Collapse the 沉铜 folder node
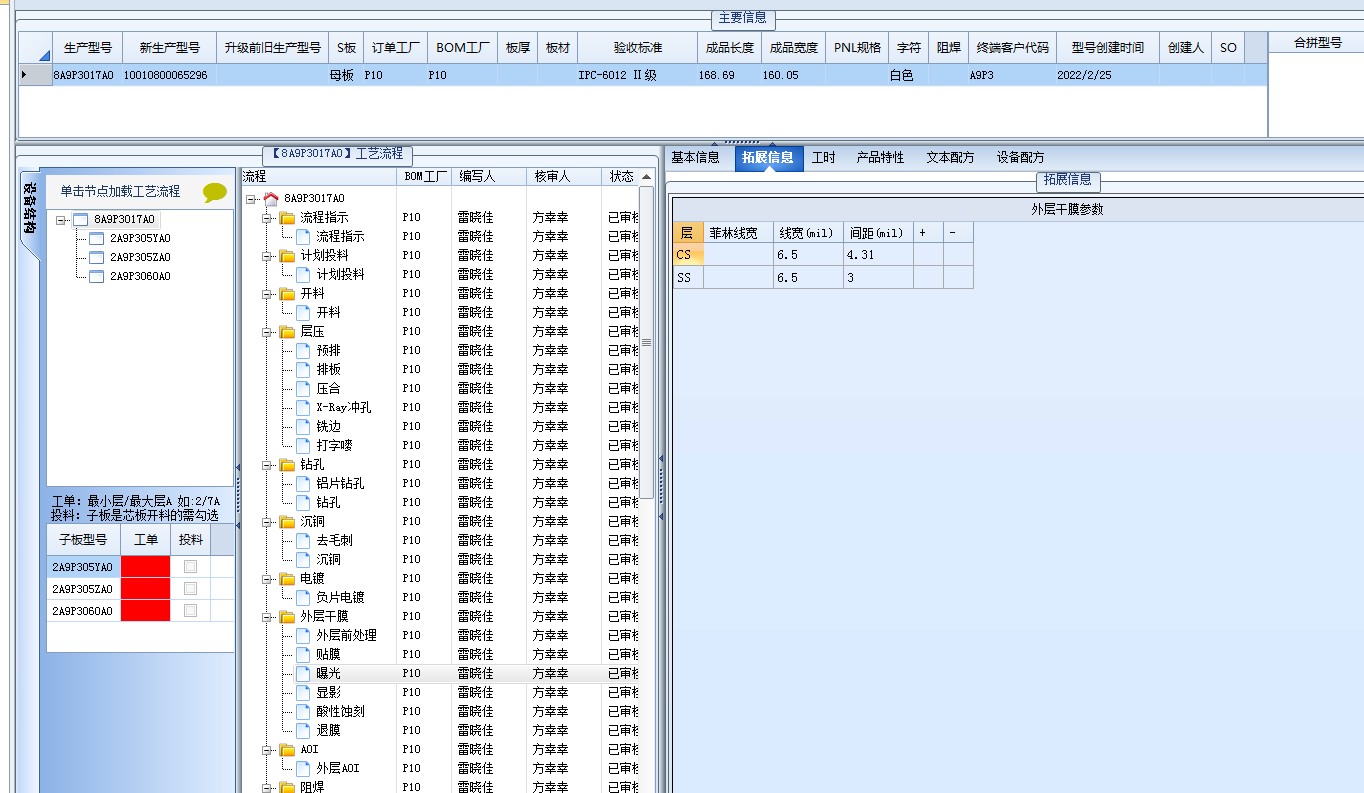The height and width of the screenshot is (793, 1364). (268, 522)
